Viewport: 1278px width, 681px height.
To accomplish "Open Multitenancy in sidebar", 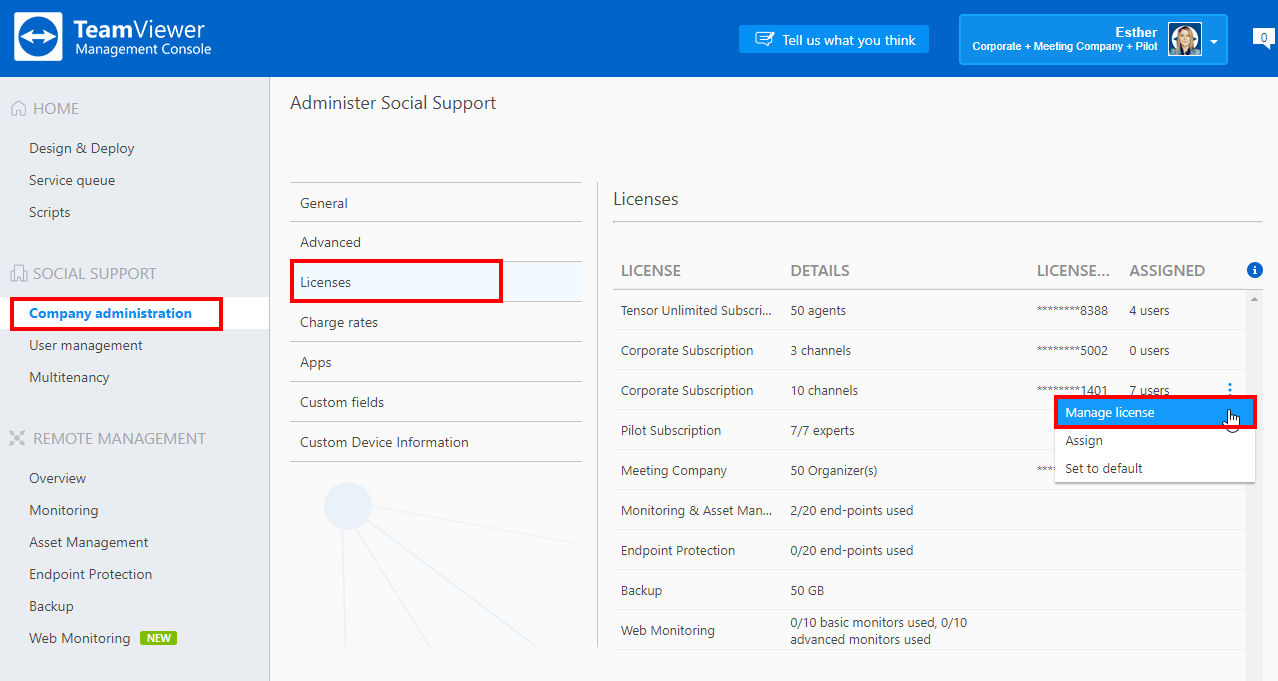I will (69, 377).
